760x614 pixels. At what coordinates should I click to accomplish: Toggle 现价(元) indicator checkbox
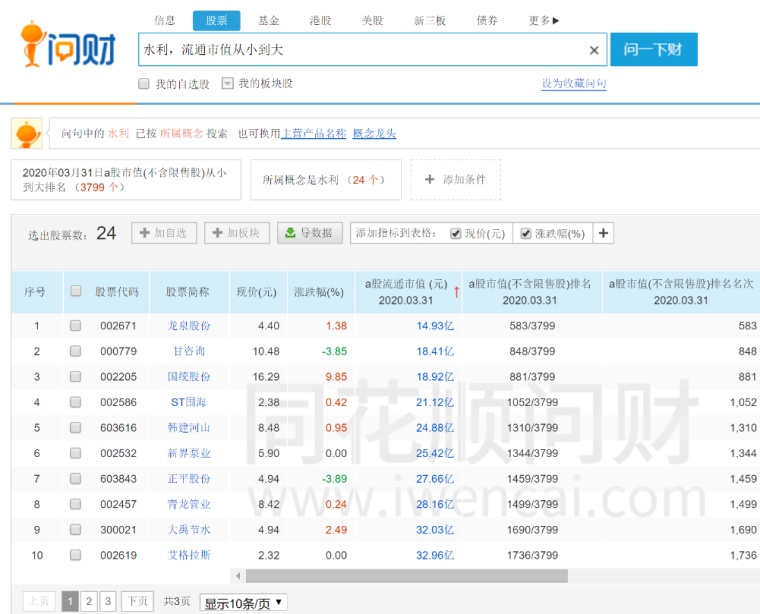click(455, 234)
